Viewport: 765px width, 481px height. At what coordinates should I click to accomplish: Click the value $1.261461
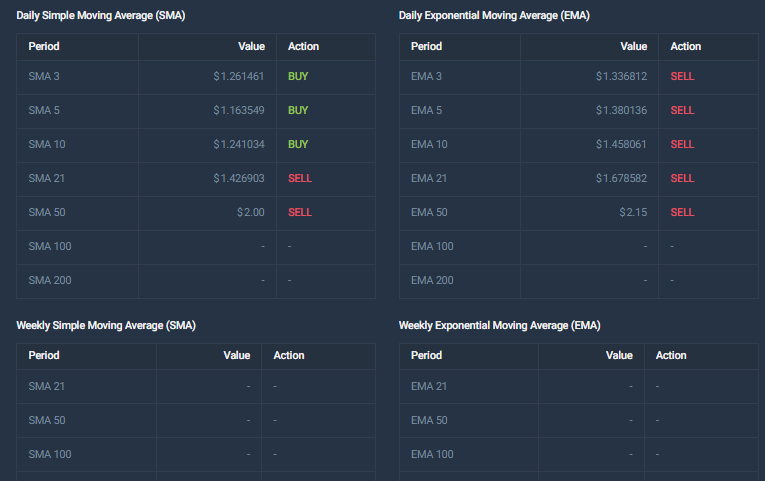239,76
